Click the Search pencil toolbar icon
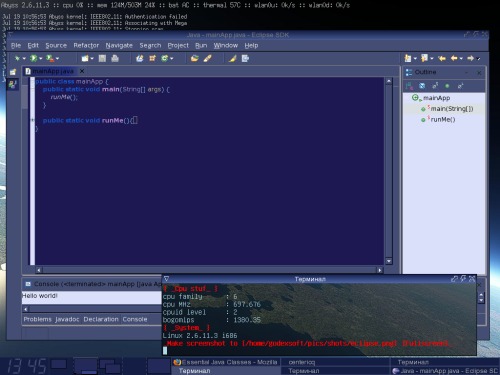This screenshot has width=500, height=375. 207,59
